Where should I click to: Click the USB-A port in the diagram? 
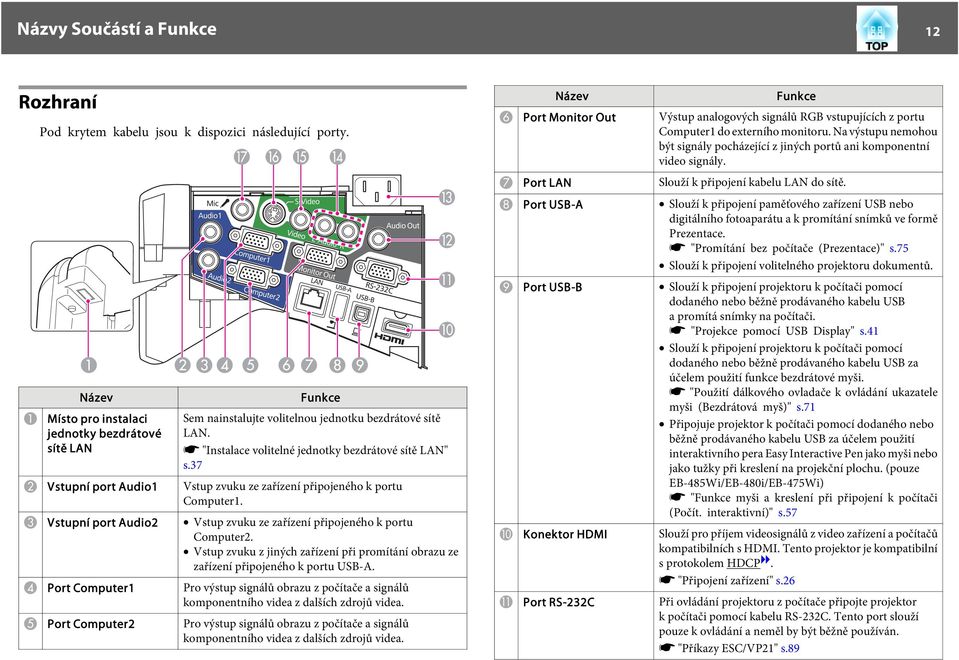coord(340,305)
